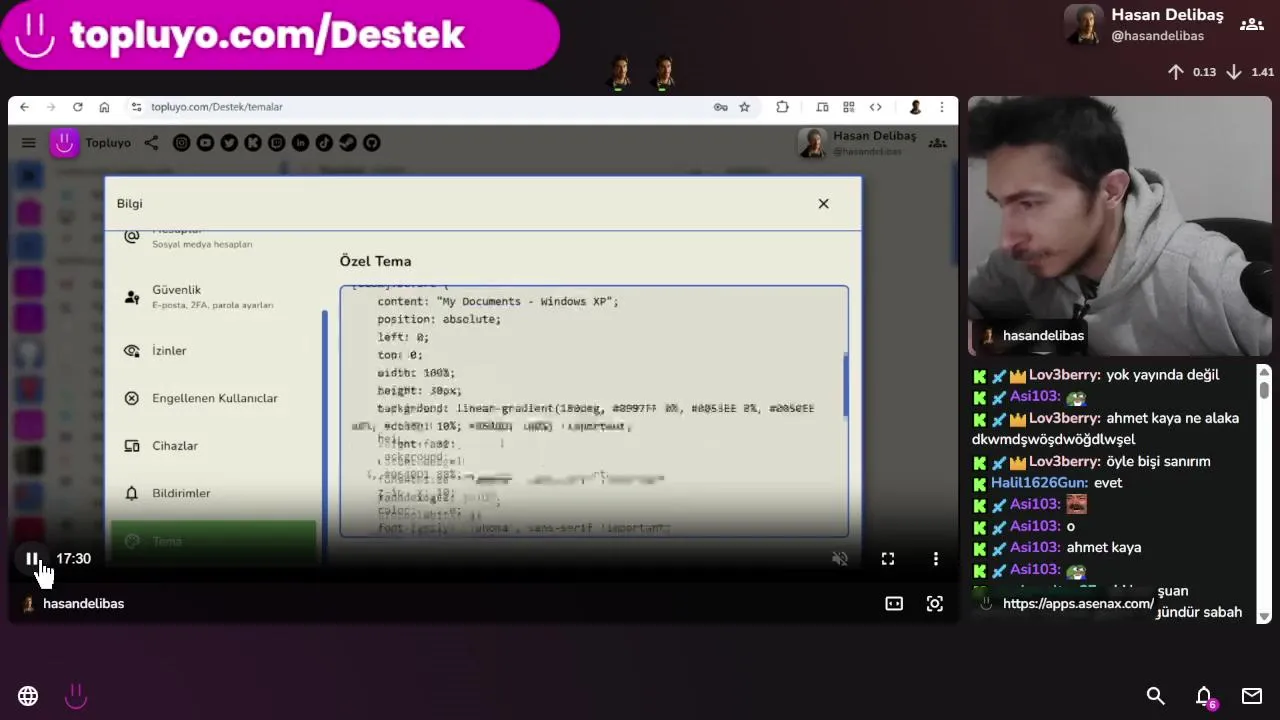Open search with the magnifier icon

(x=1156, y=696)
